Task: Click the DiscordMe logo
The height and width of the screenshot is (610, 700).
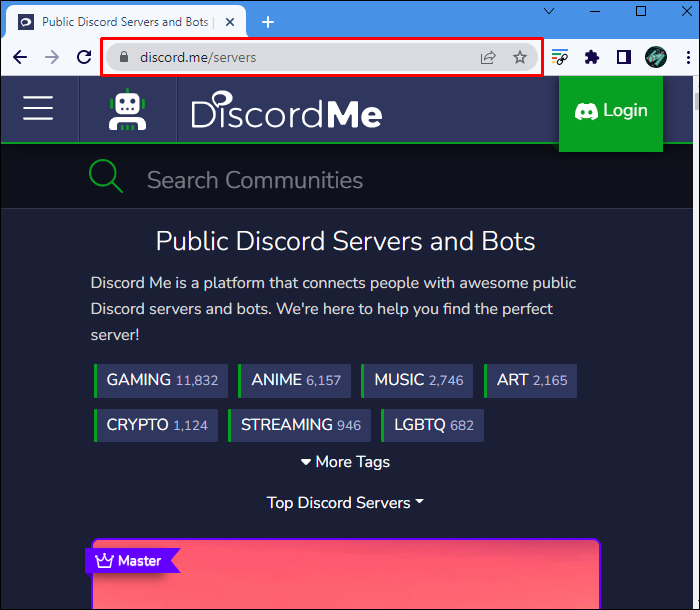Action: click(x=286, y=110)
